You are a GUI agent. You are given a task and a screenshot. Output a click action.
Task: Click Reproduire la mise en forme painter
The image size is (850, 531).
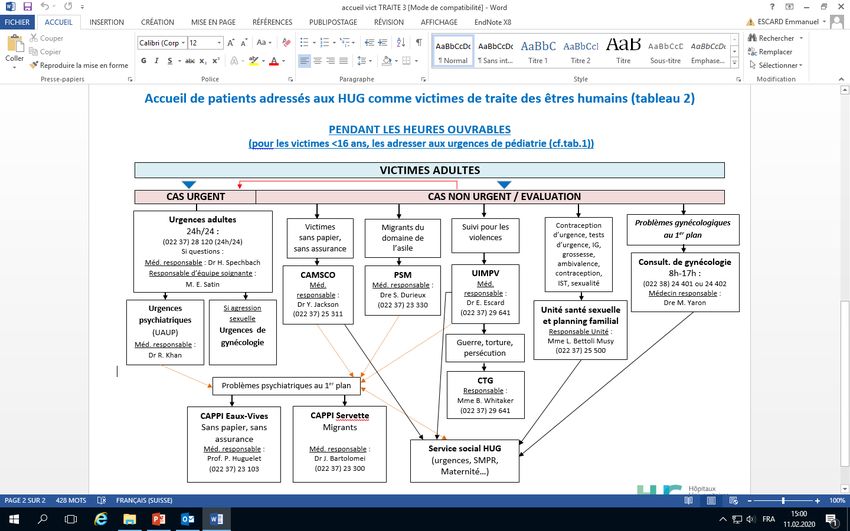click(x=84, y=65)
